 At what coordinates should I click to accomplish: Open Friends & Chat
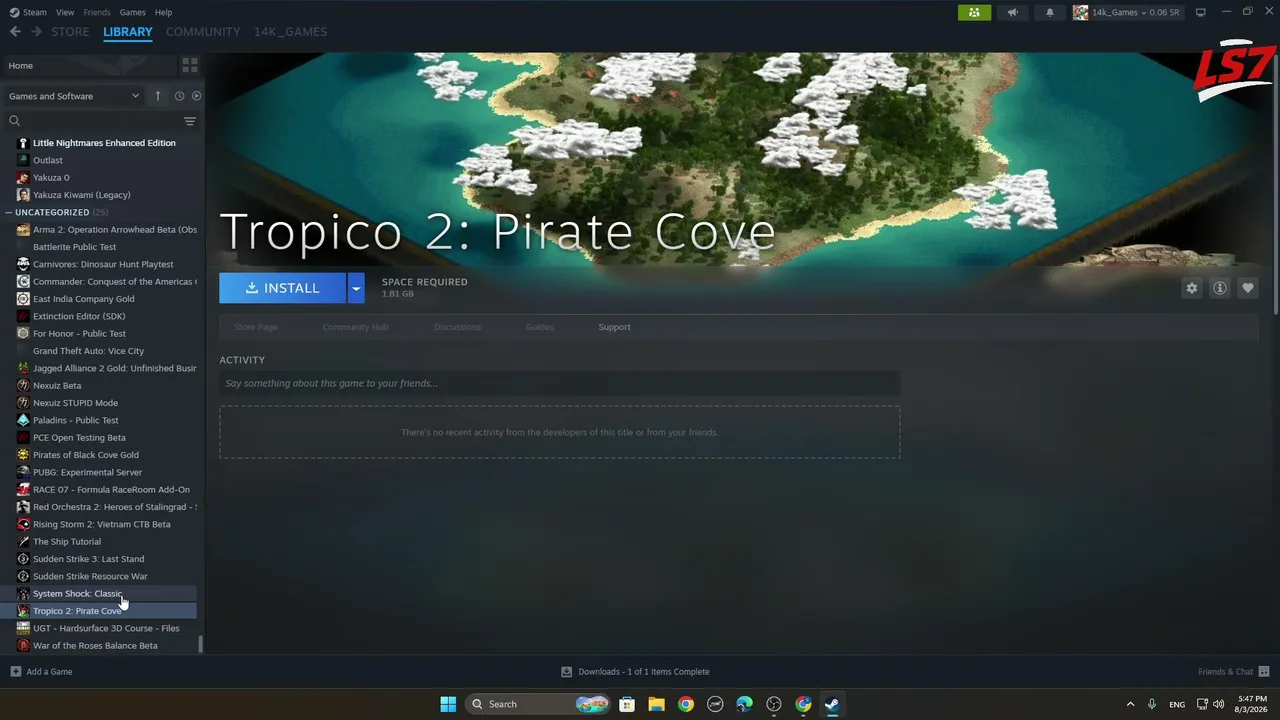pyautogui.click(x=1234, y=672)
